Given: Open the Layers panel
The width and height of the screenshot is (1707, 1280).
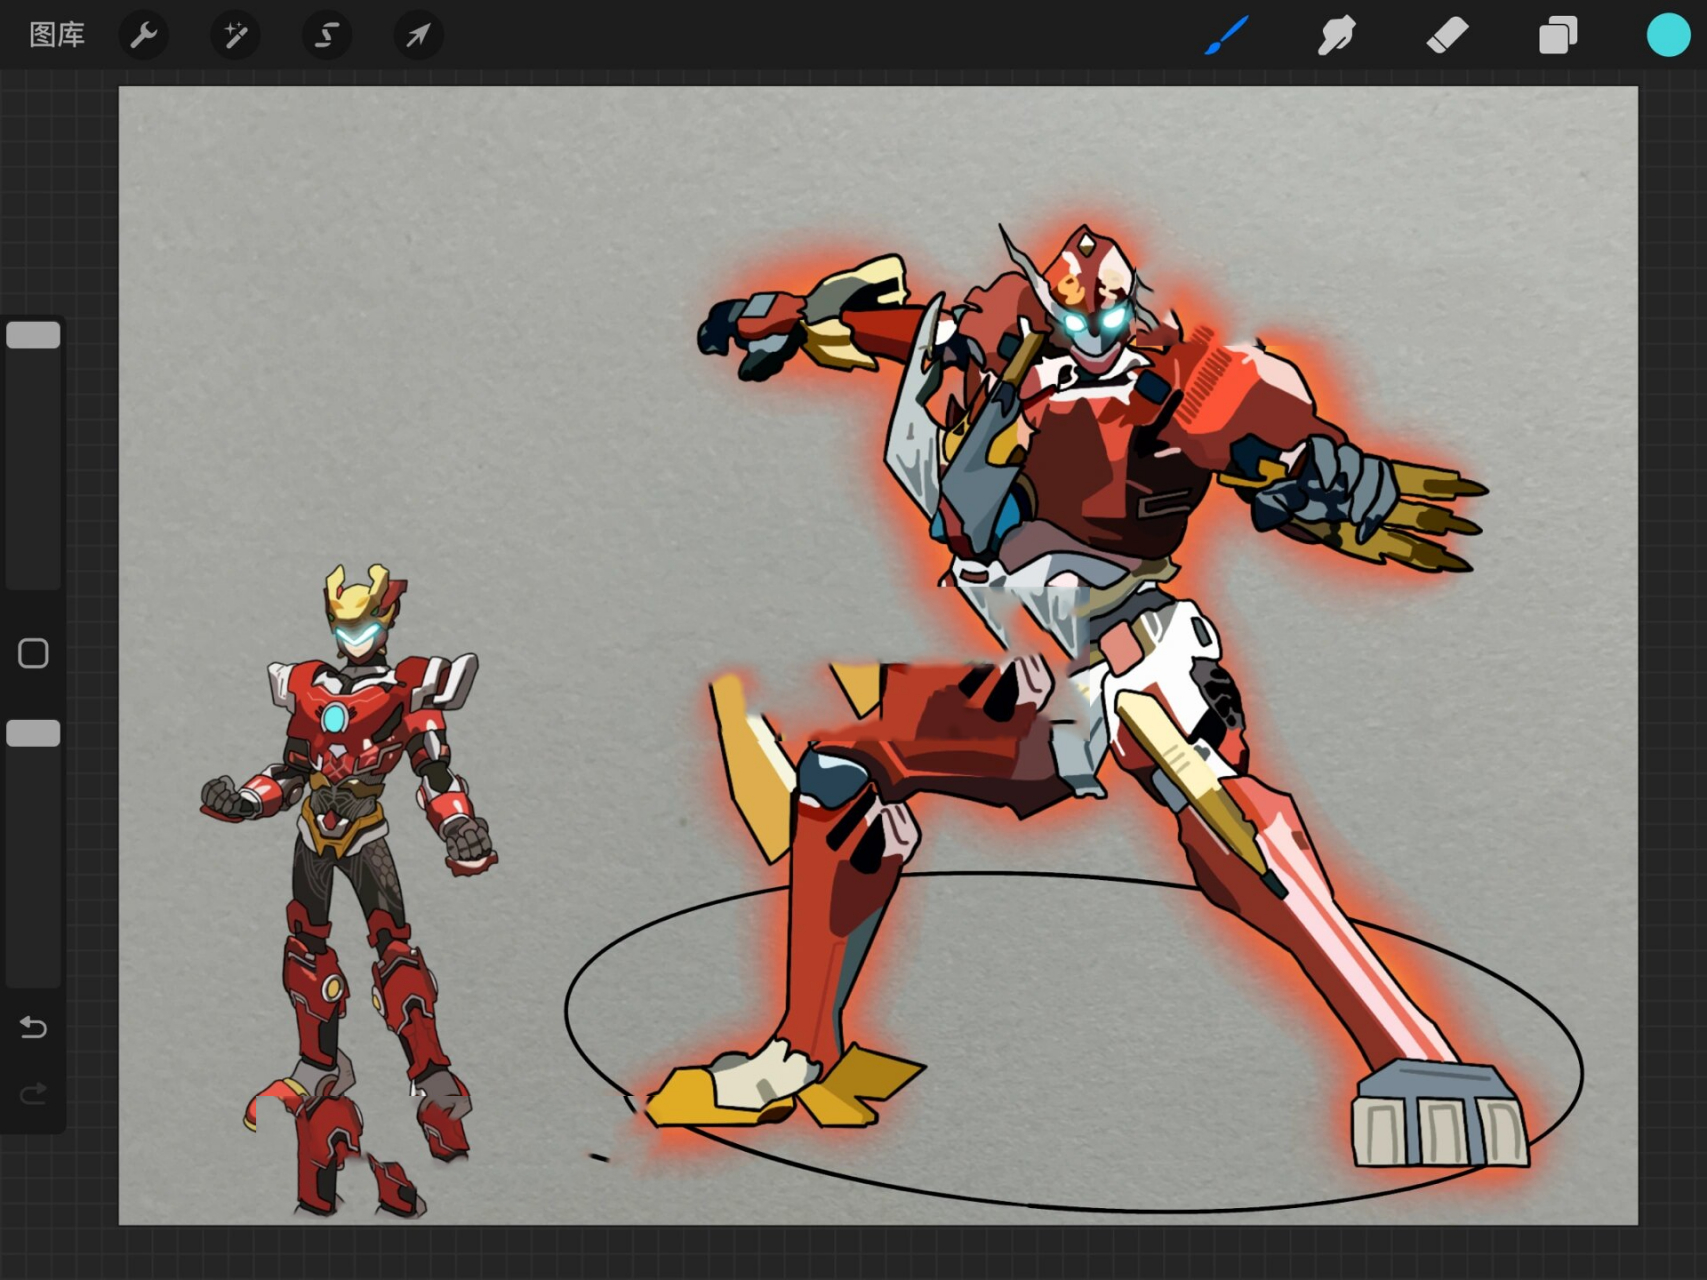Looking at the screenshot, I should coord(1558,36).
